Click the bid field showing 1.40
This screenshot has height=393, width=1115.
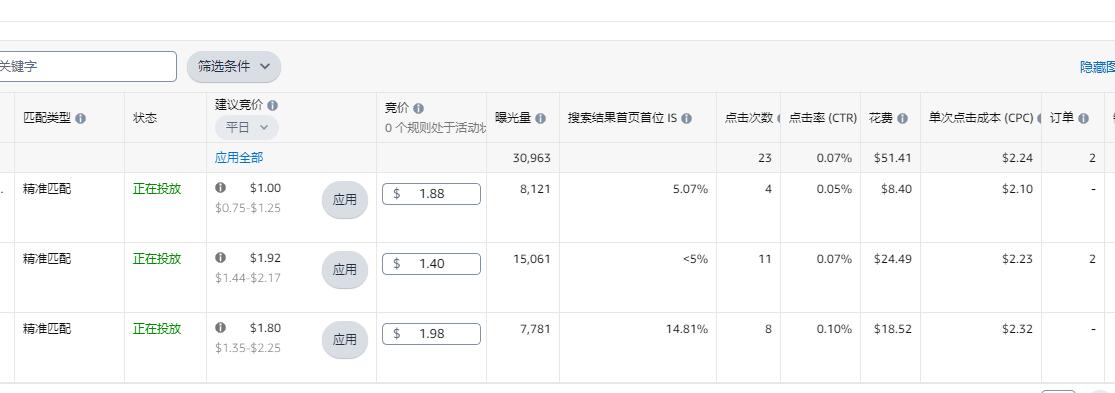(x=431, y=264)
